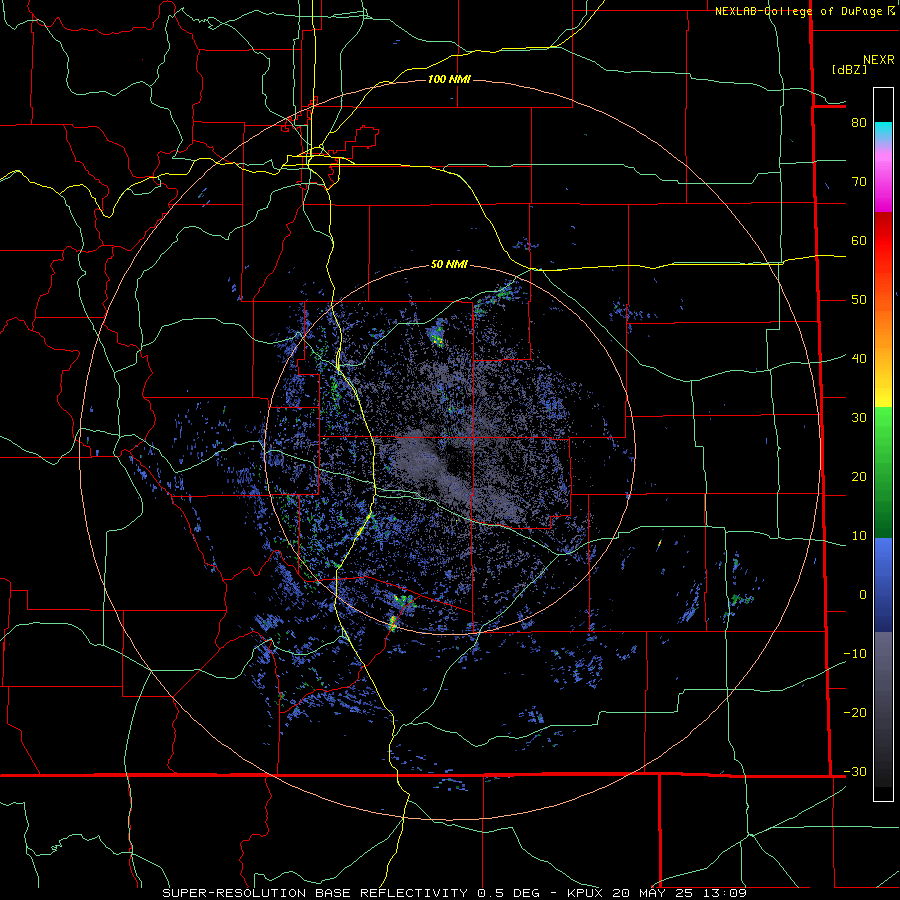This screenshot has height=900, width=900.
Task: Click the 40 value on the dBZ scale
Action: click(859, 359)
